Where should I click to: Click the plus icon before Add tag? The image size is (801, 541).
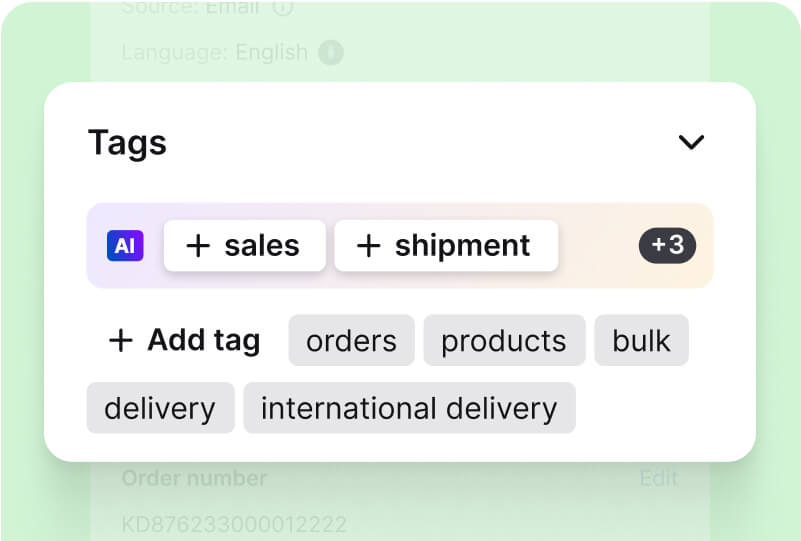[x=121, y=341]
